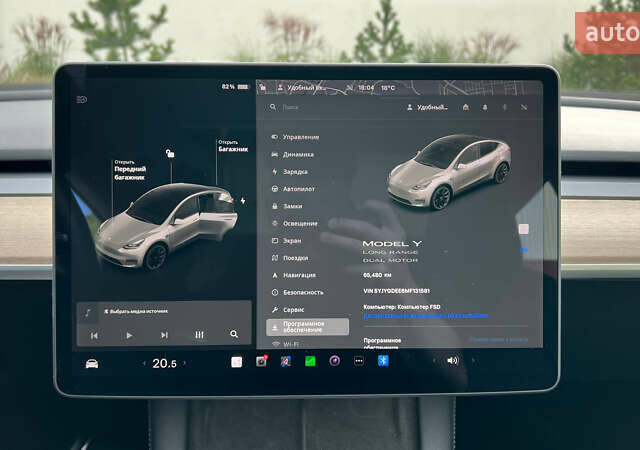Open the navigation maps app icon
640x450 pixels.
pos(286,361)
